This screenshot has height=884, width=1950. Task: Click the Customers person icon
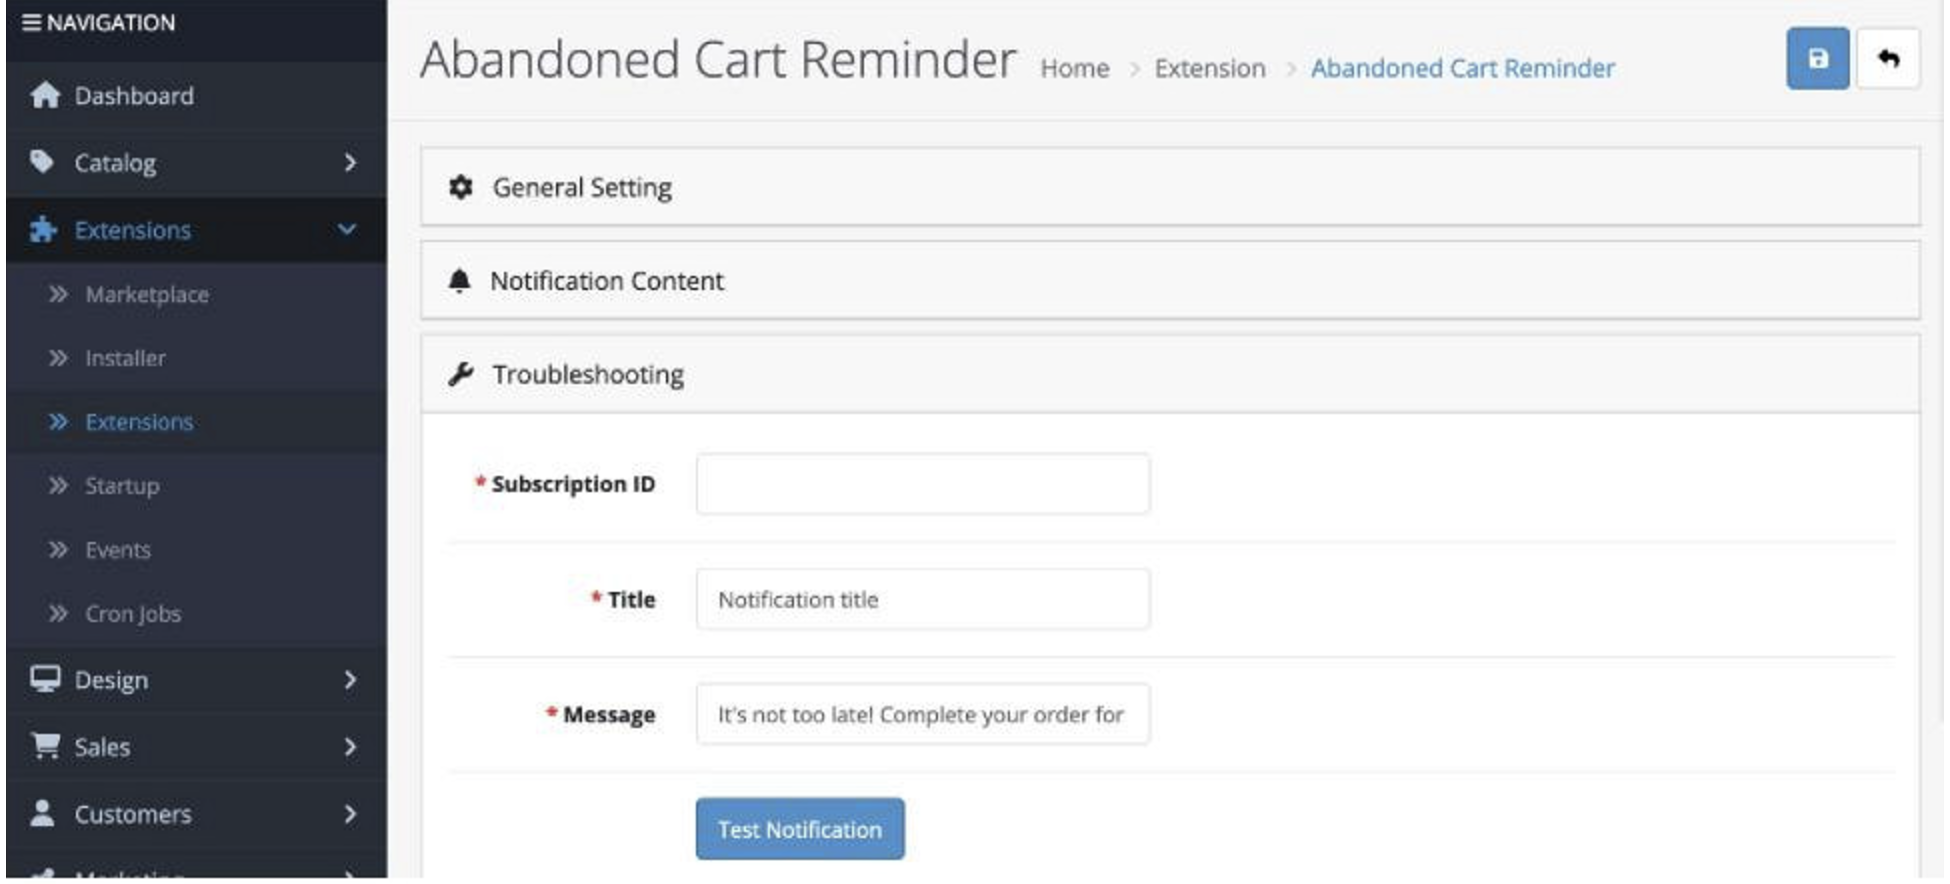(x=42, y=813)
